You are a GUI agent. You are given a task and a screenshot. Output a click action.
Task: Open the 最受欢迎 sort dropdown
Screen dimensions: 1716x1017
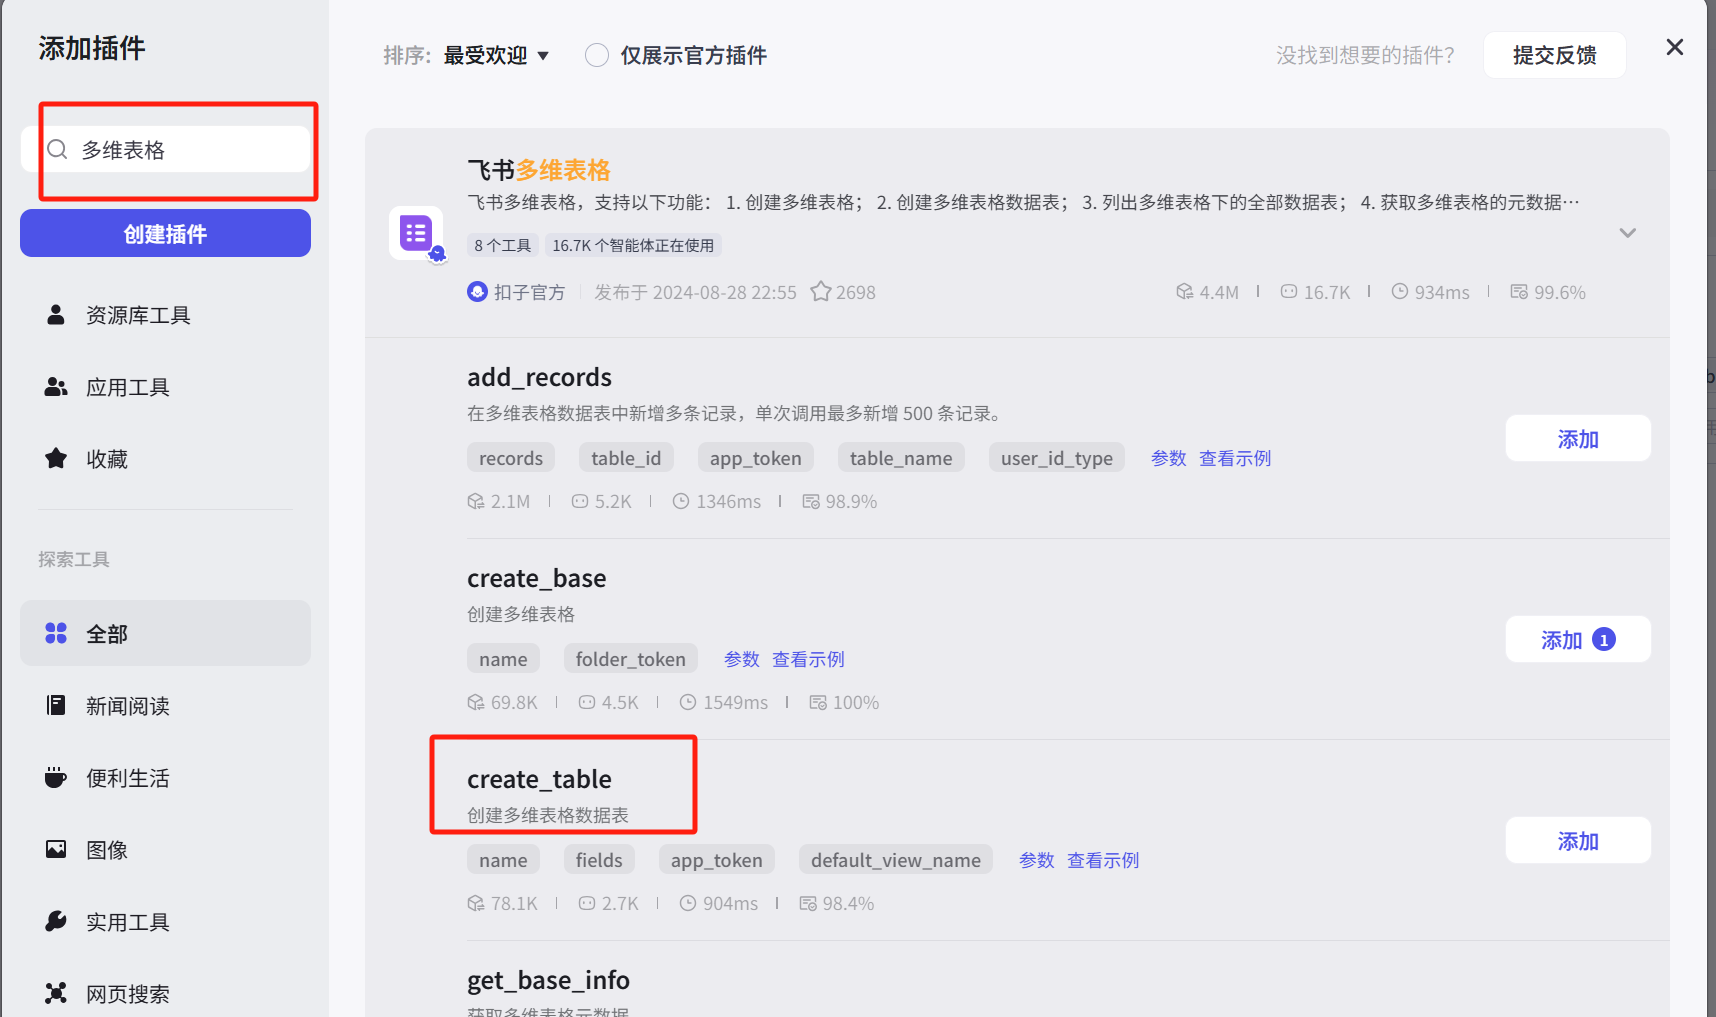click(x=497, y=55)
